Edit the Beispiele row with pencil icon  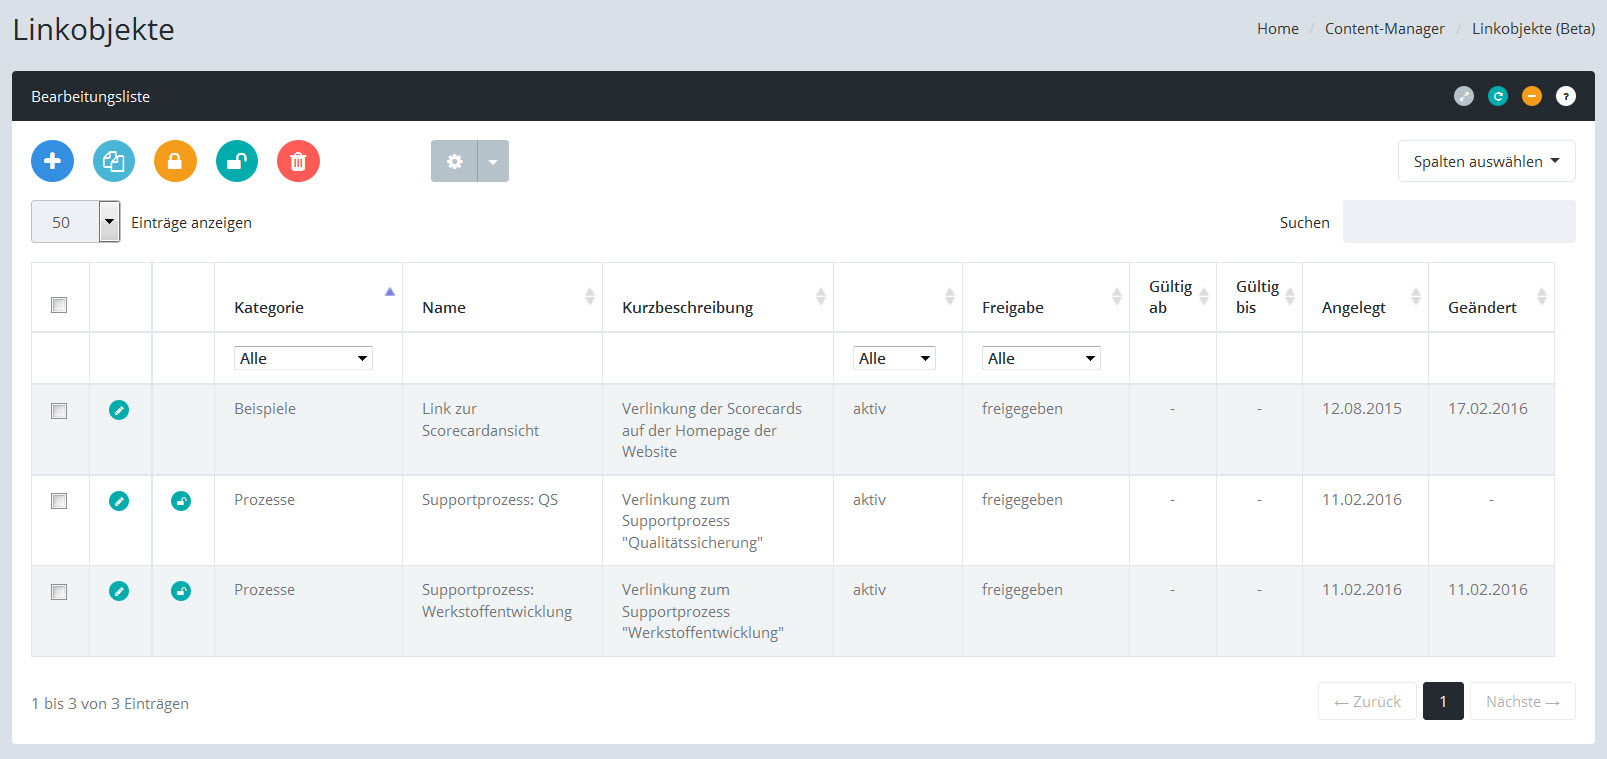[119, 410]
